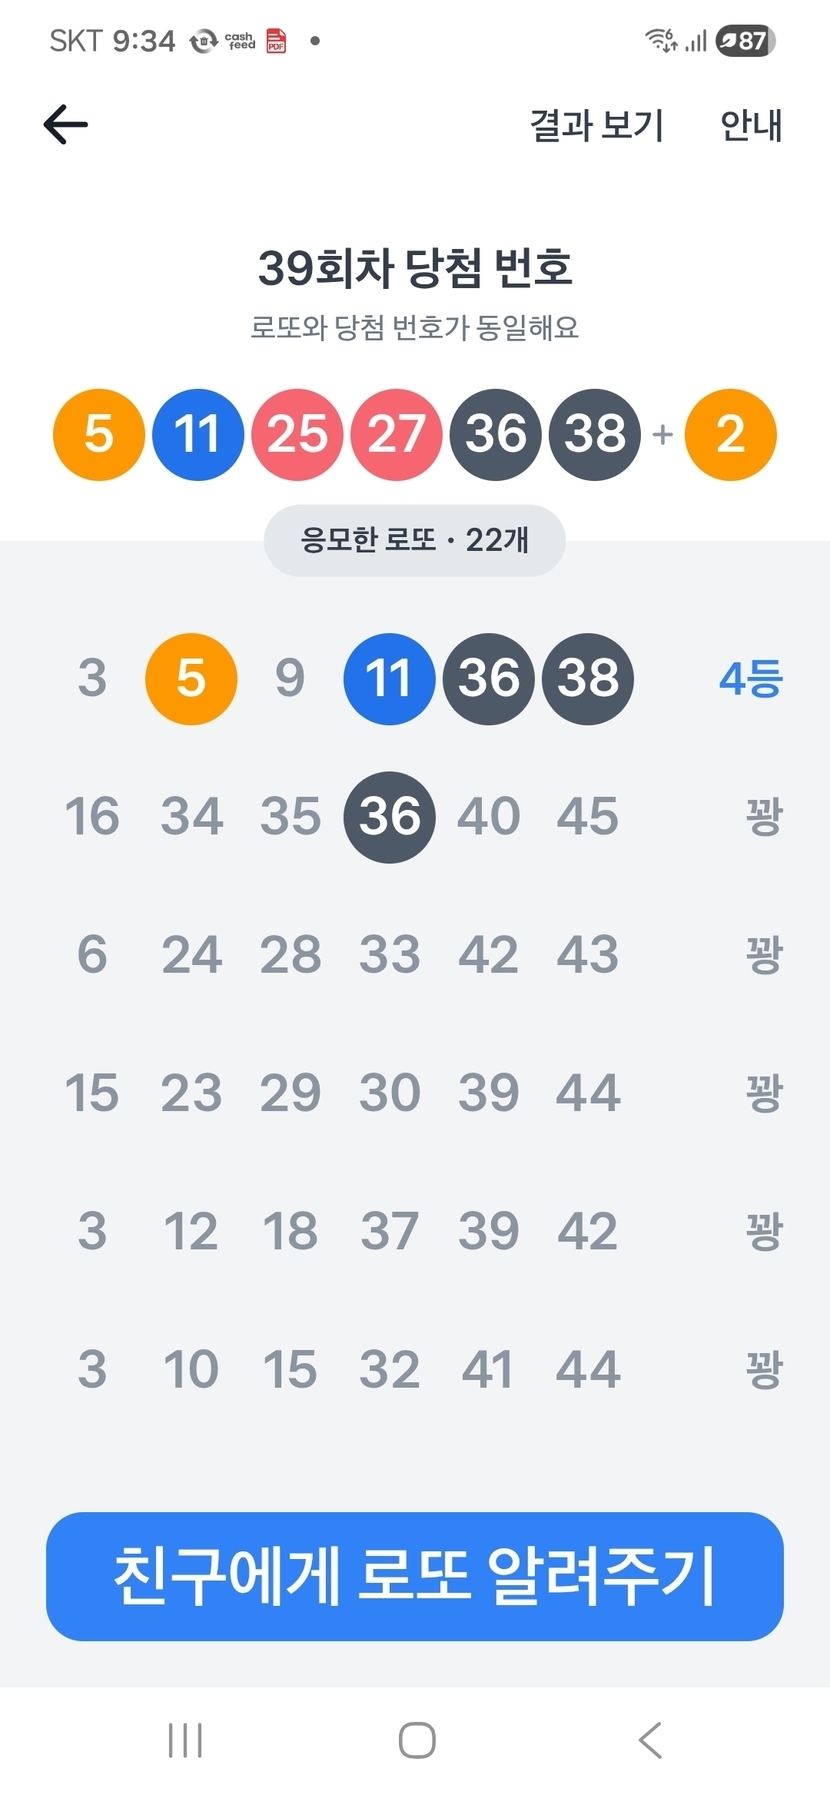The image size is (830, 1798).
Task: Tap the blue winning ball 11
Action: pos(198,434)
